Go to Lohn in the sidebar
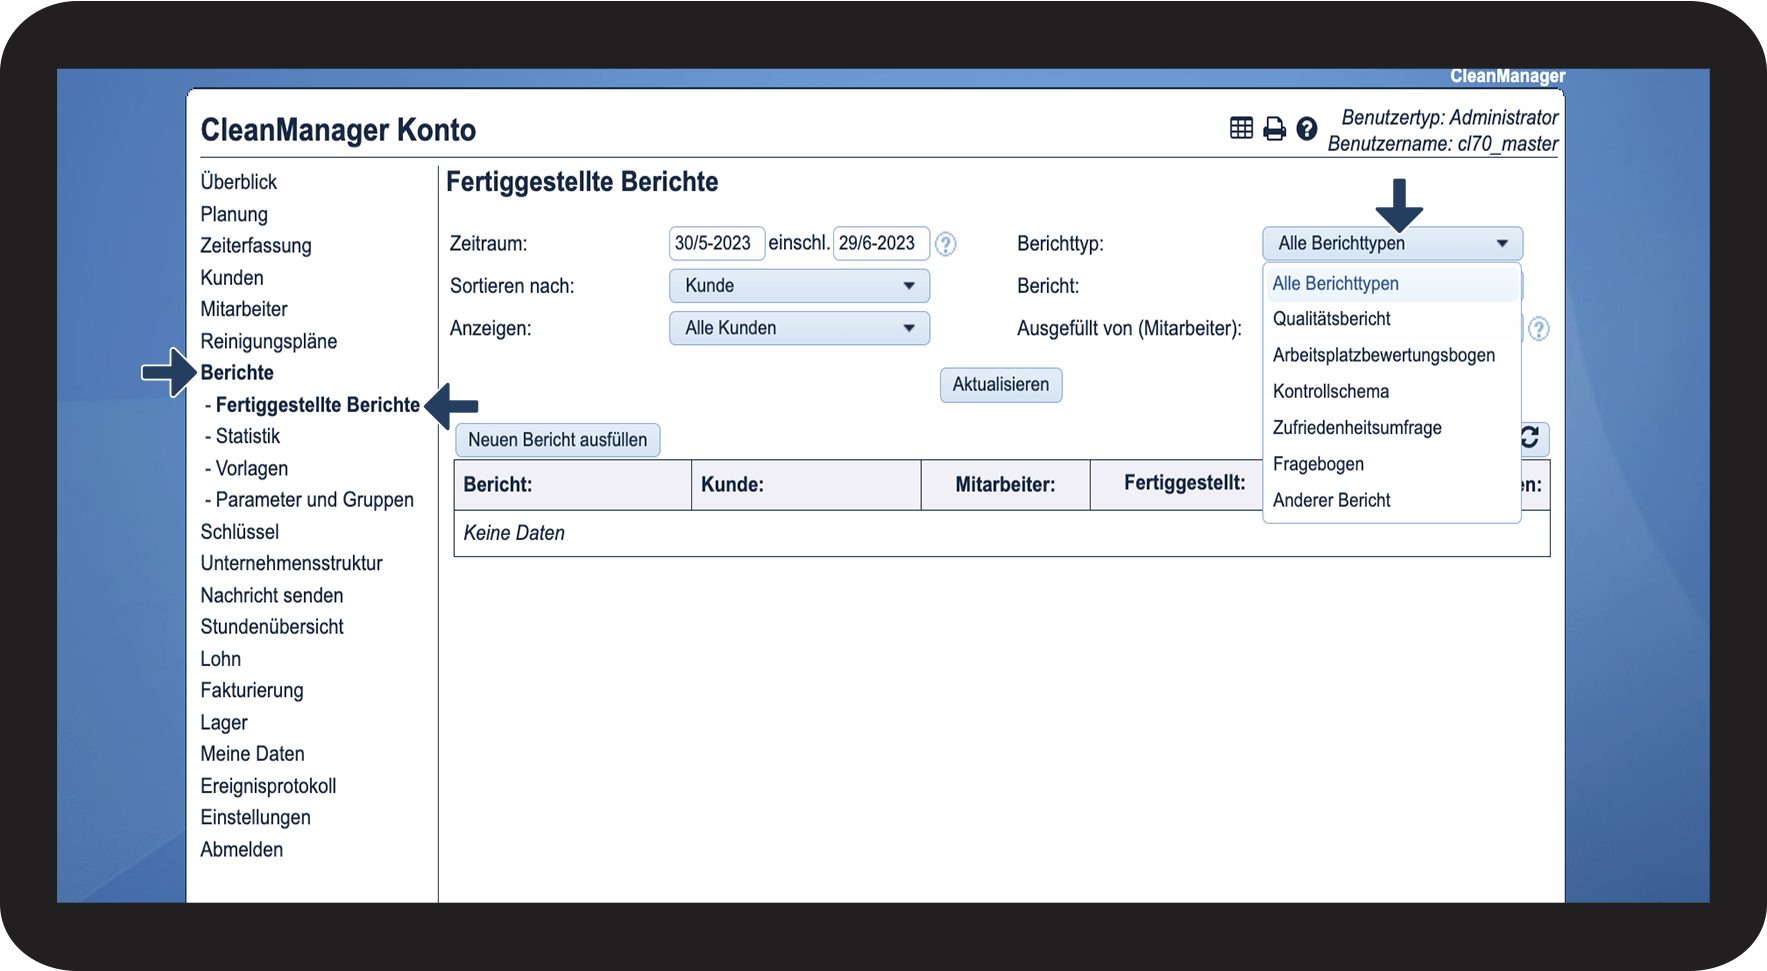The image size is (1767, 971). [x=221, y=659]
